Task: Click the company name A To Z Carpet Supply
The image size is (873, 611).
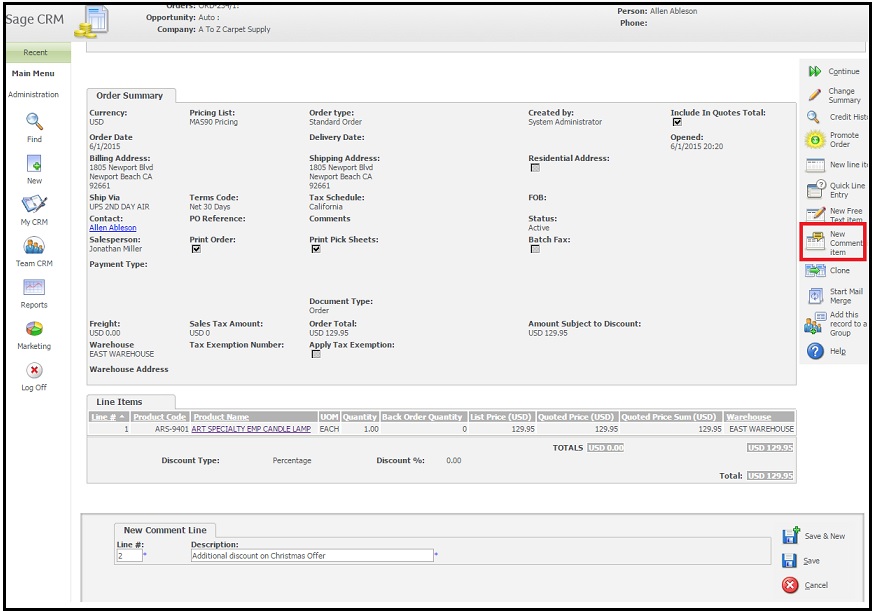Action: pyautogui.click(x=234, y=29)
